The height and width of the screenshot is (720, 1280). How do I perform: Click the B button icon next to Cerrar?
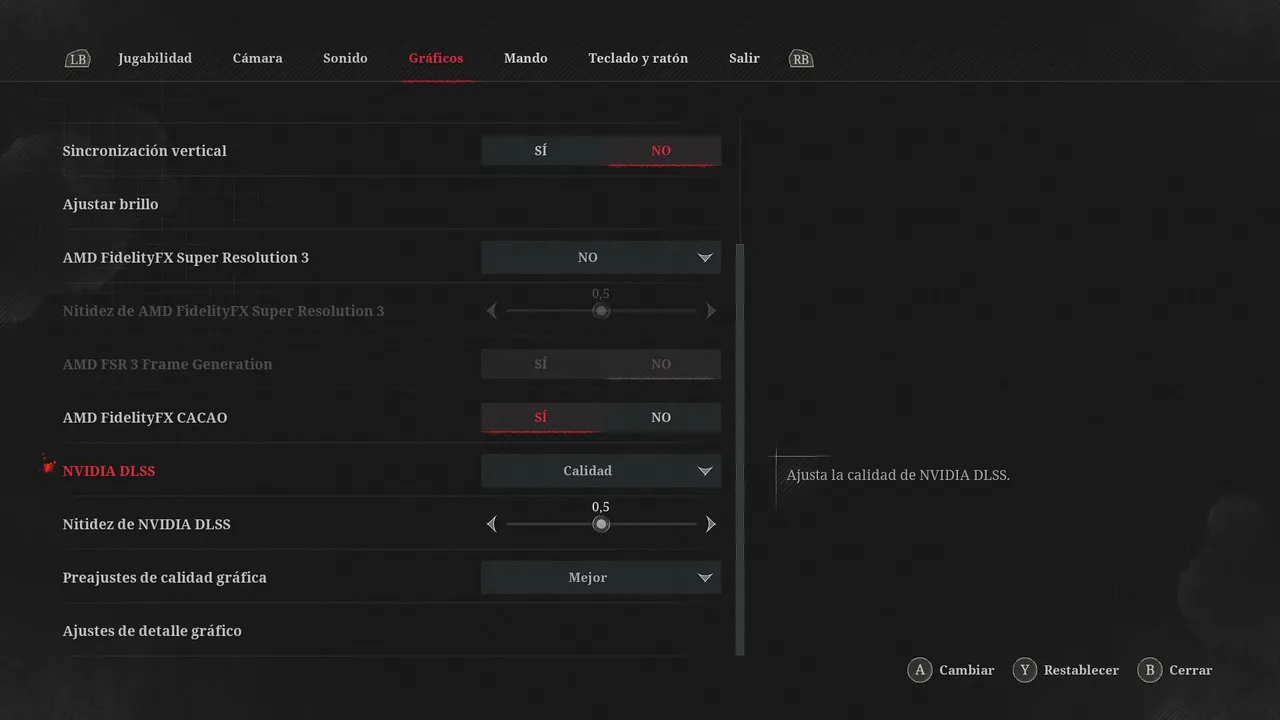1150,670
